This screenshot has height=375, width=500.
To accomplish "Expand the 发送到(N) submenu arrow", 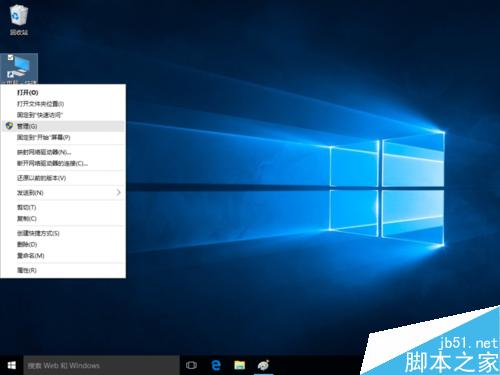I will 118,193.
